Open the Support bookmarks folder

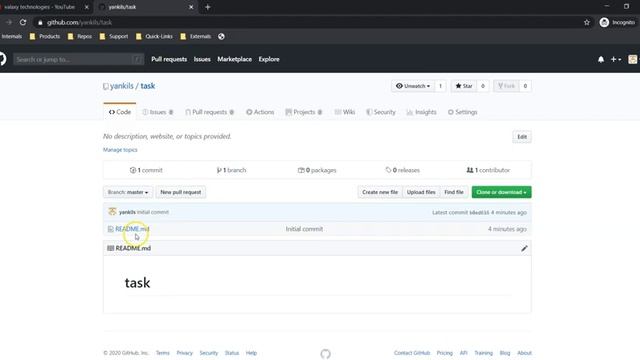pyautogui.click(x=114, y=36)
